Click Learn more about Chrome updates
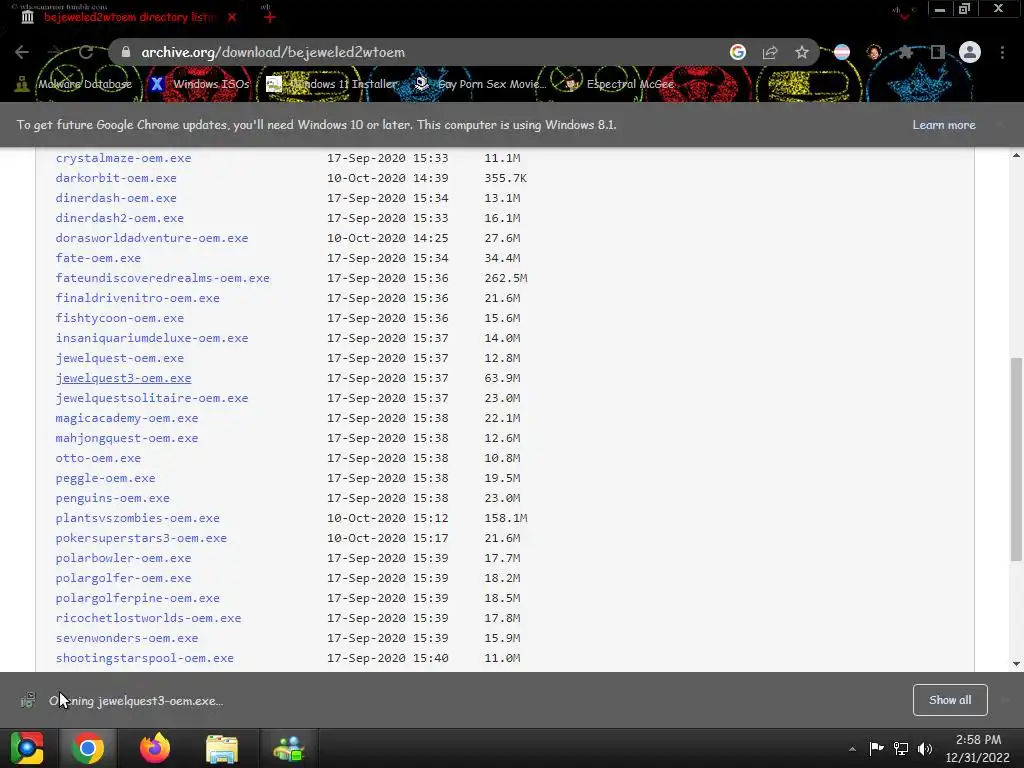1024x768 pixels. pyautogui.click(x=944, y=125)
